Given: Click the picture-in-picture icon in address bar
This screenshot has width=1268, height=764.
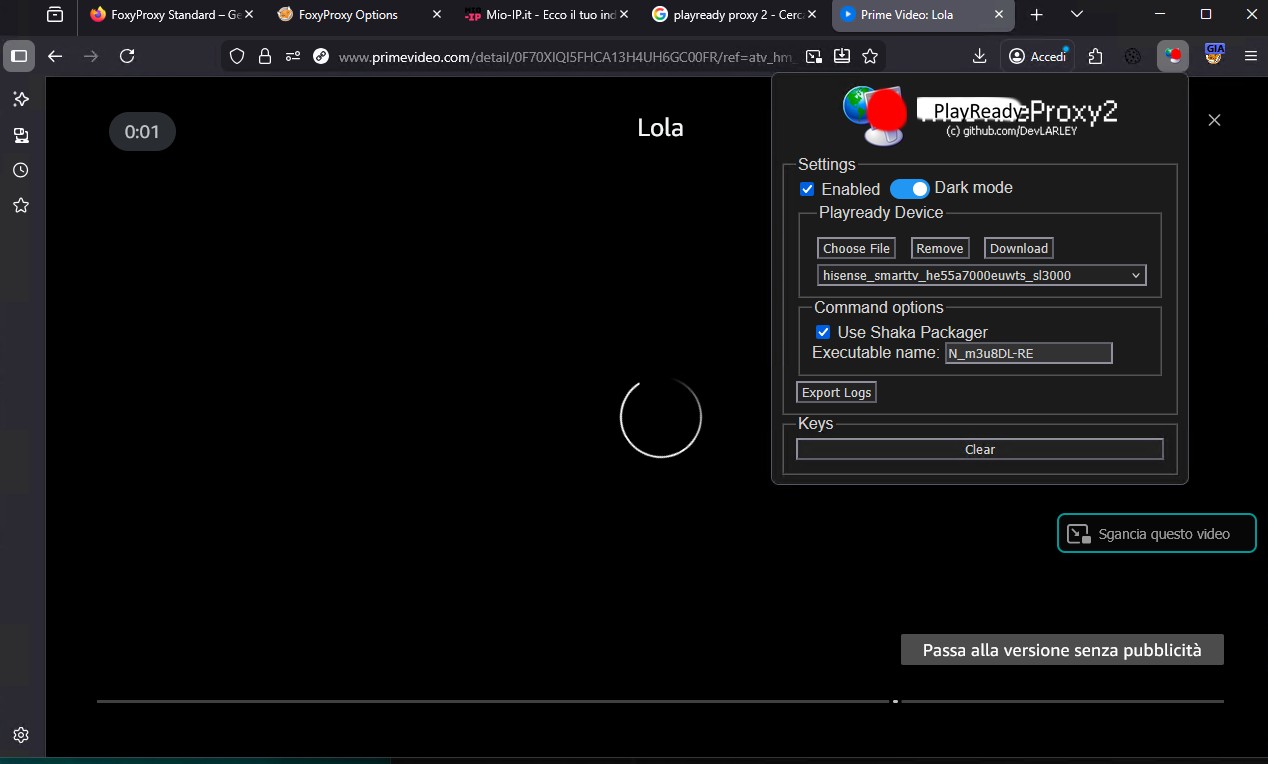Looking at the screenshot, I should pos(814,56).
